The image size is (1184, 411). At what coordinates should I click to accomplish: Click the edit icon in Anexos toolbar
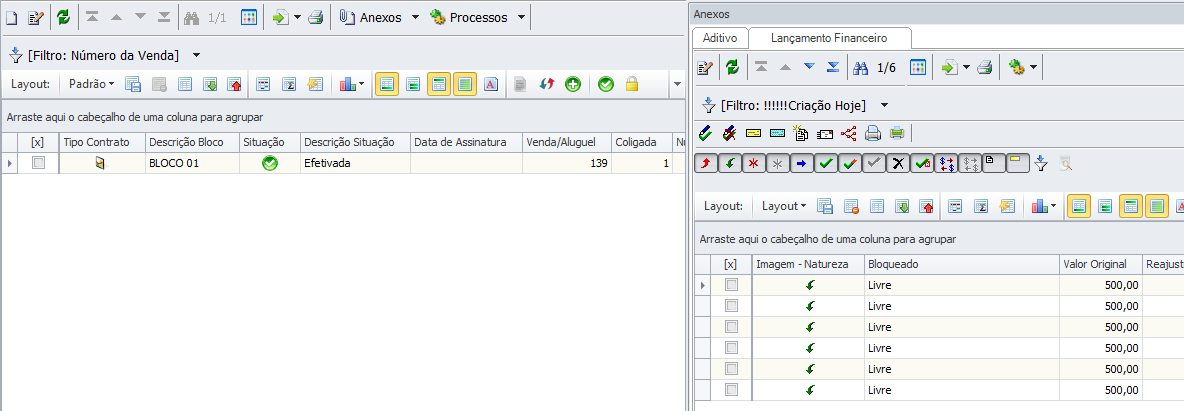point(704,67)
